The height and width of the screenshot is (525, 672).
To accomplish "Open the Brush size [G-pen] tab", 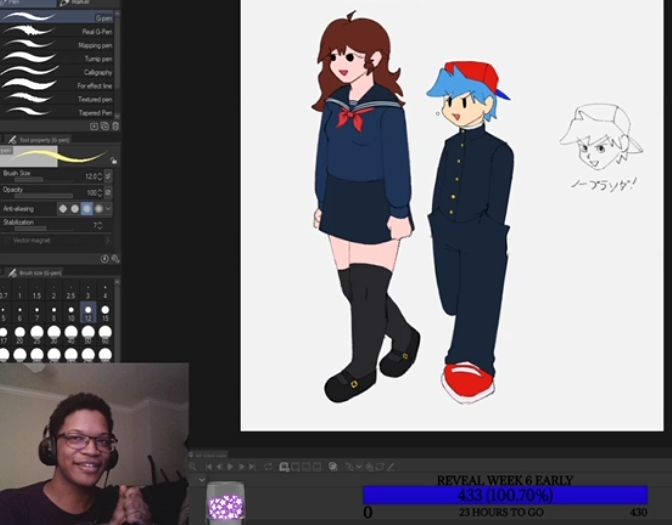I will point(35,273).
